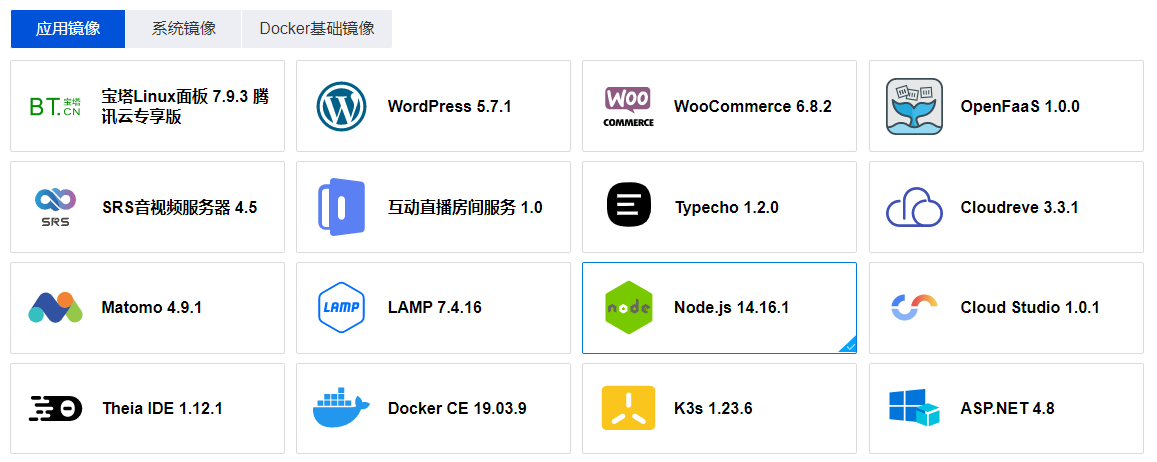Choose the 宝塔Linux面板 7.9.3 image card

tap(148, 106)
